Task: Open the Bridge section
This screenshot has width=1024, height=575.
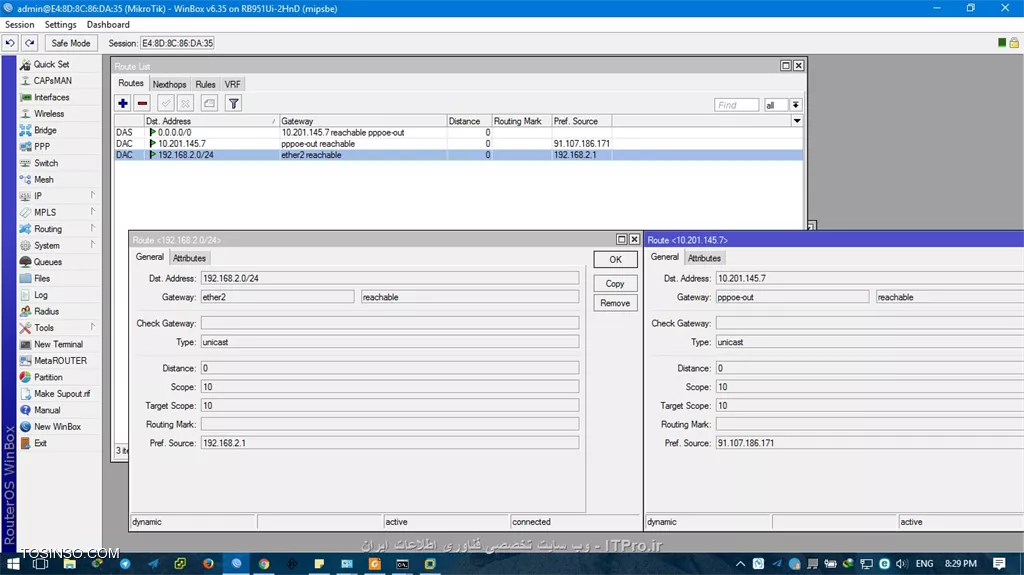Action: tap(45, 130)
